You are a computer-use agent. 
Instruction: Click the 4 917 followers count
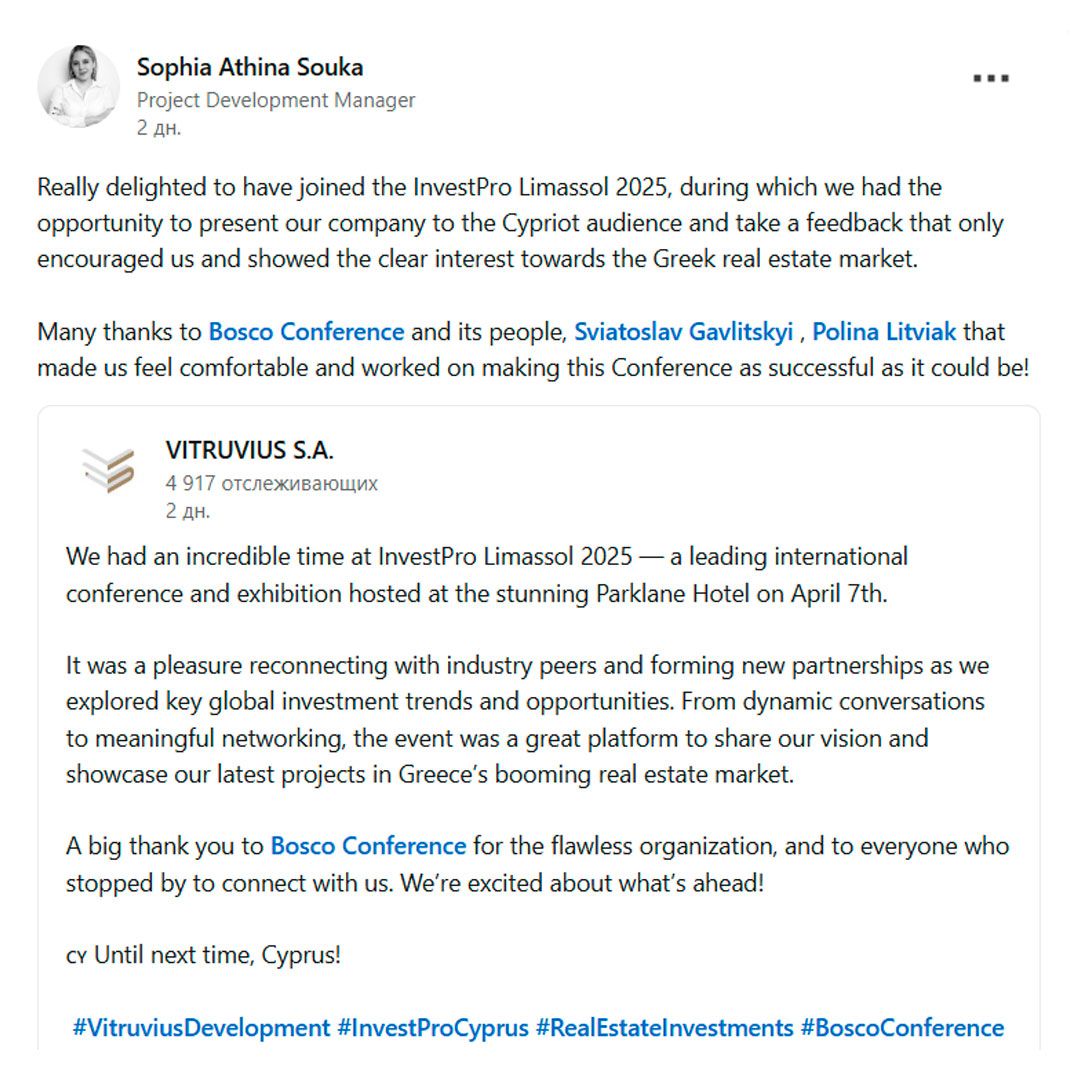pos(271,483)
